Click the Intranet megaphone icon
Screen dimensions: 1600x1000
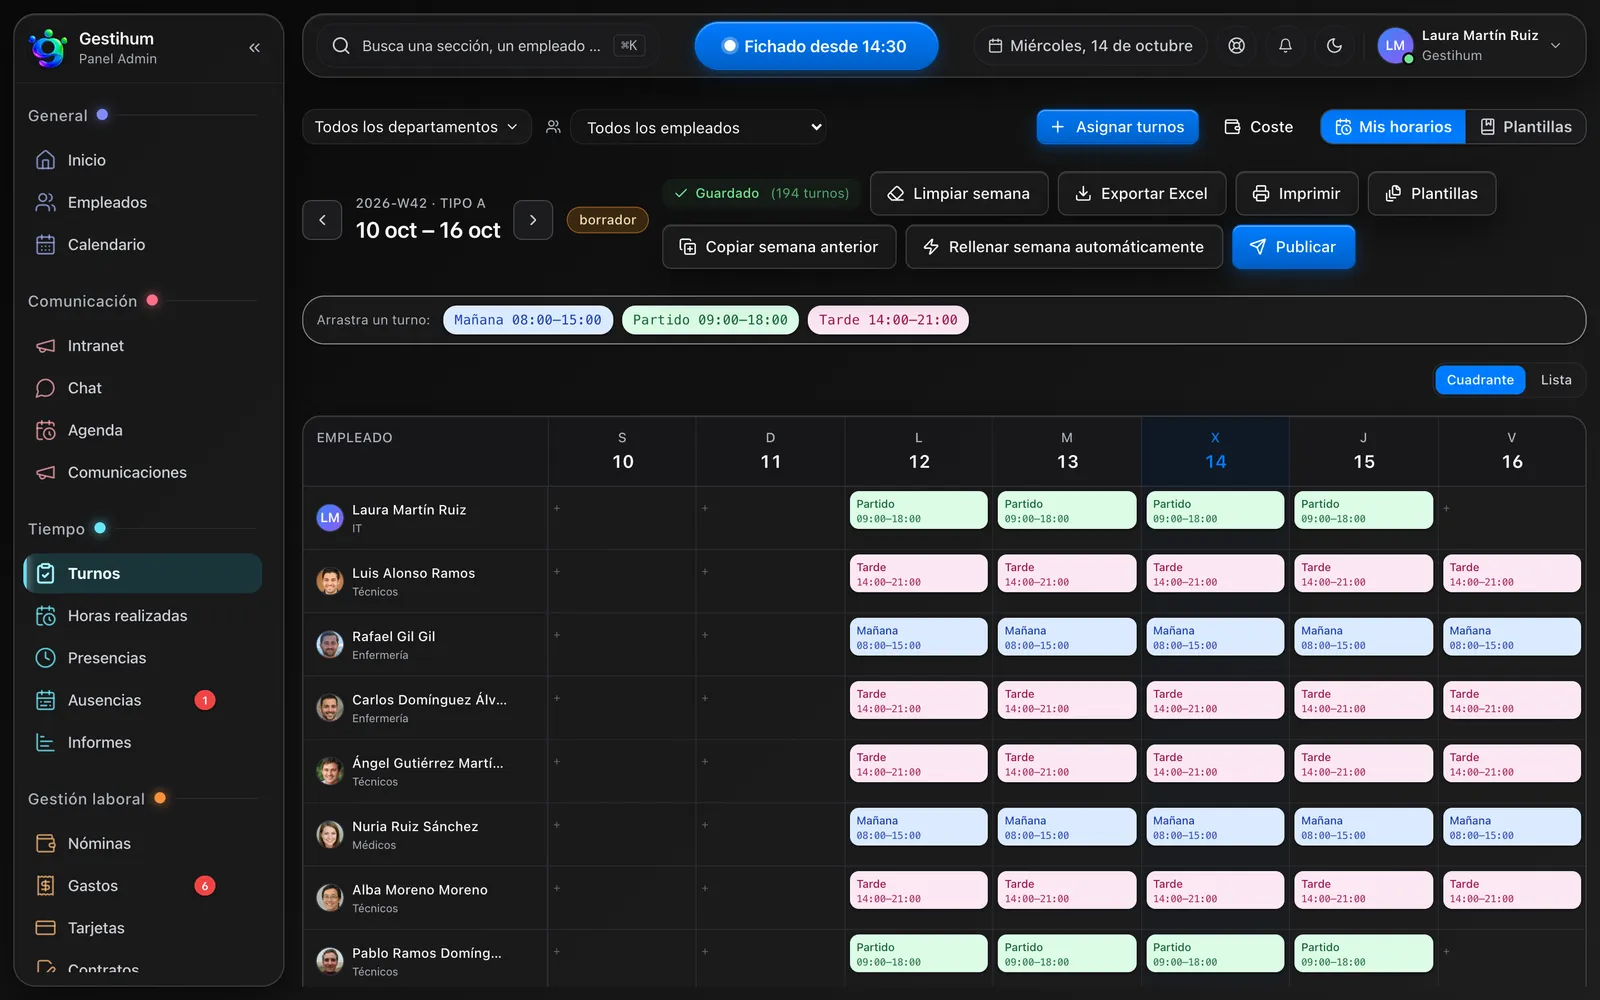[x=46, y=346]
